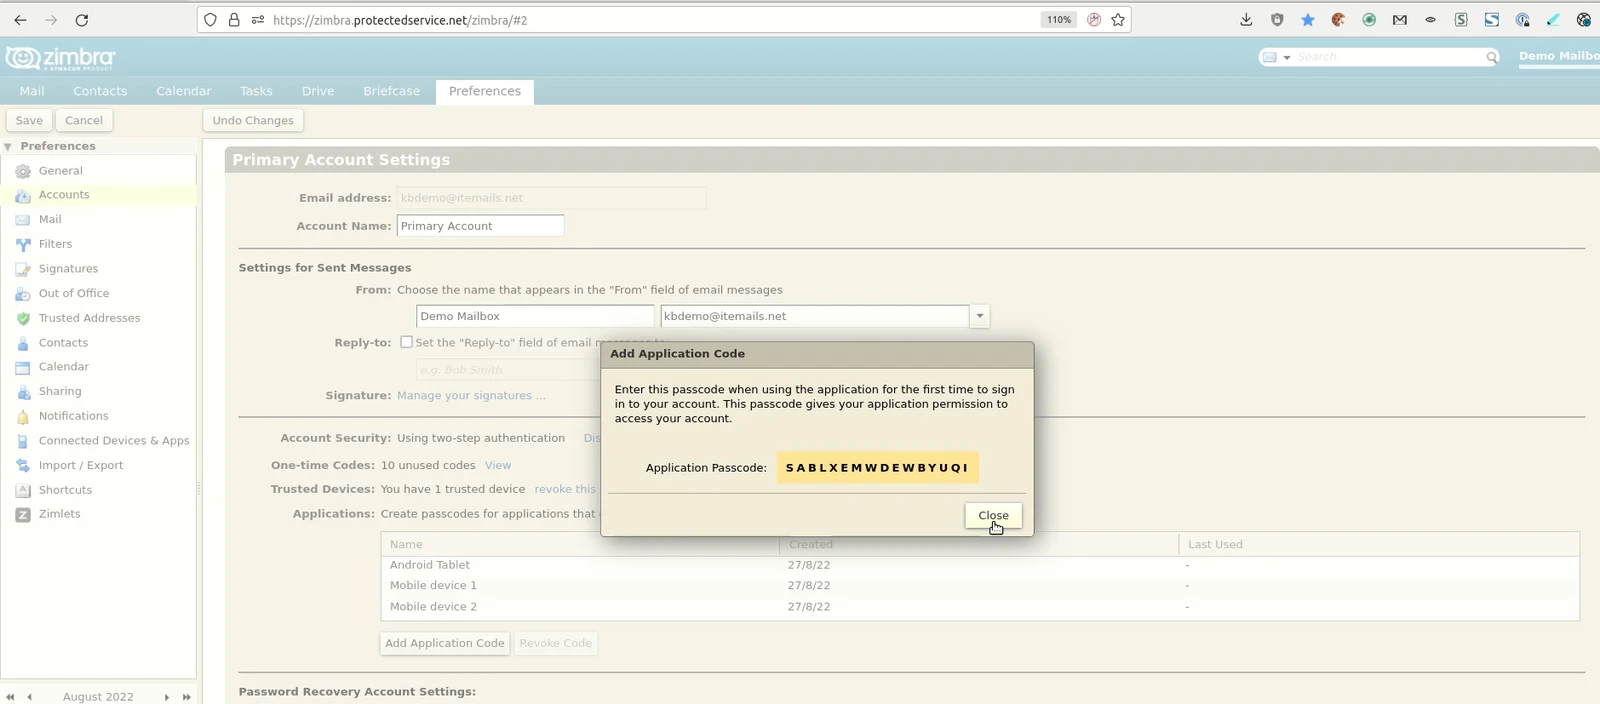The image size is (1600, 704).
Task: Click the browser URL address bar
Action: click(x=650, y=20)
